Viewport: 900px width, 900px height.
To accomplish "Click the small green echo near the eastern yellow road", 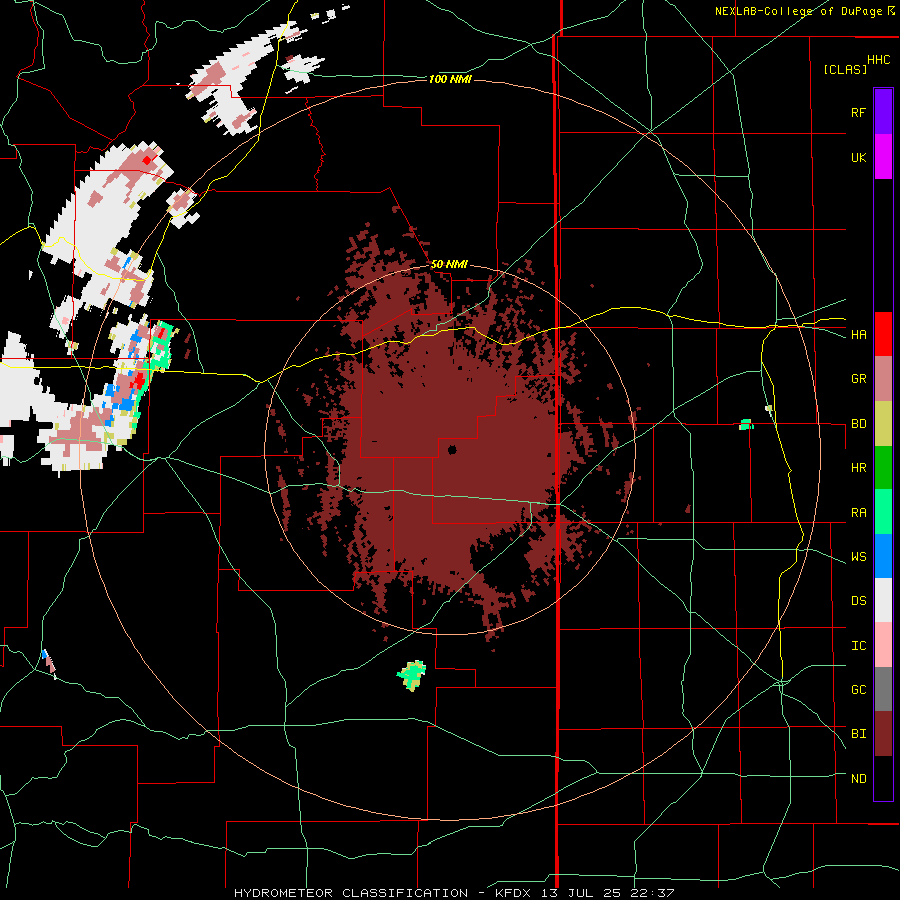I will [x=746, y=424].
